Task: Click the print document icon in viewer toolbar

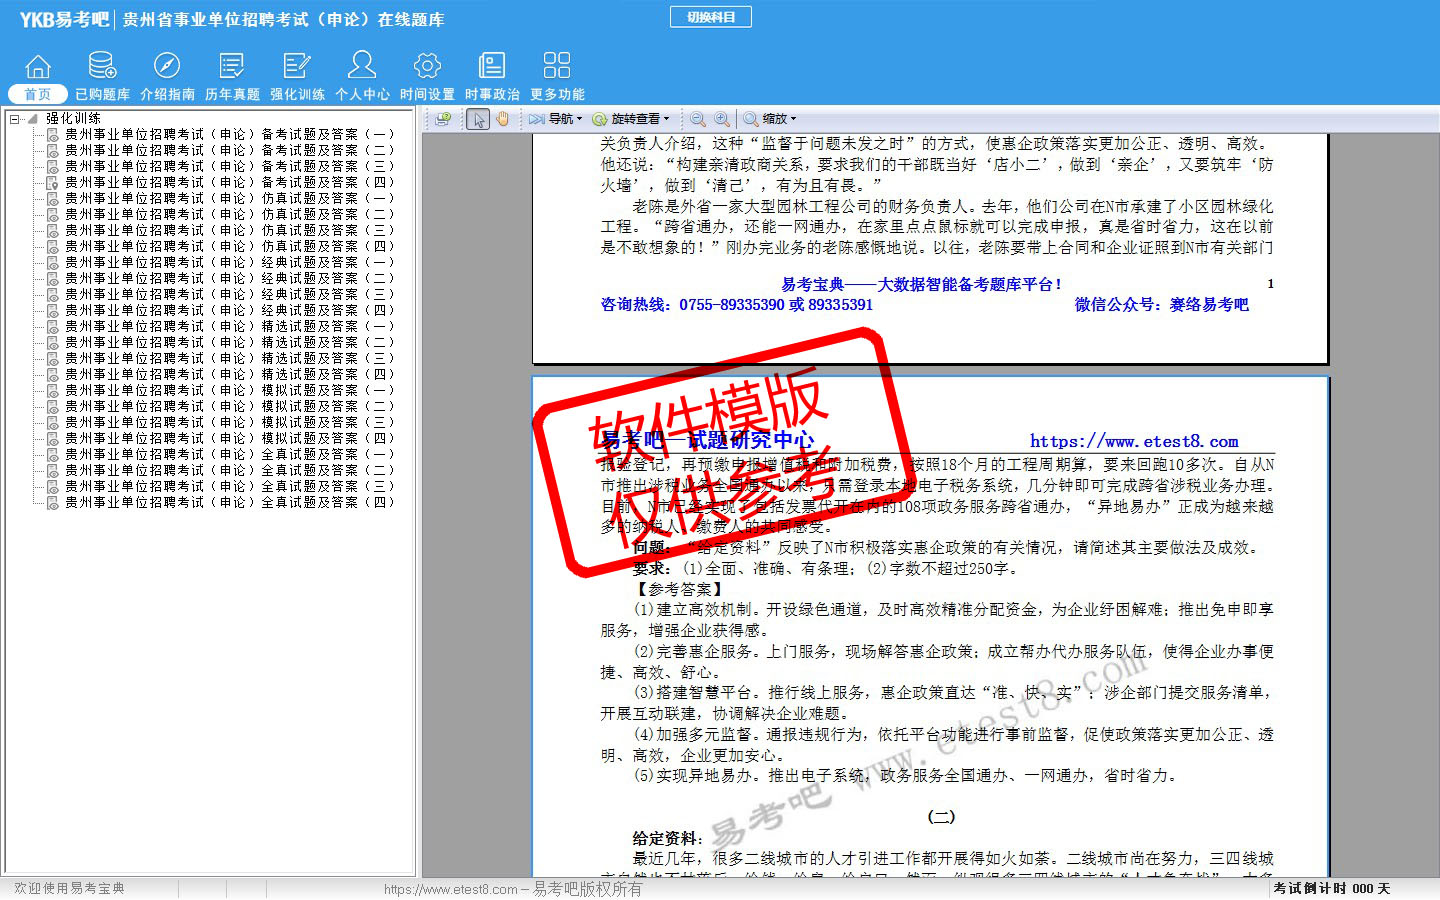Action: 443,119
